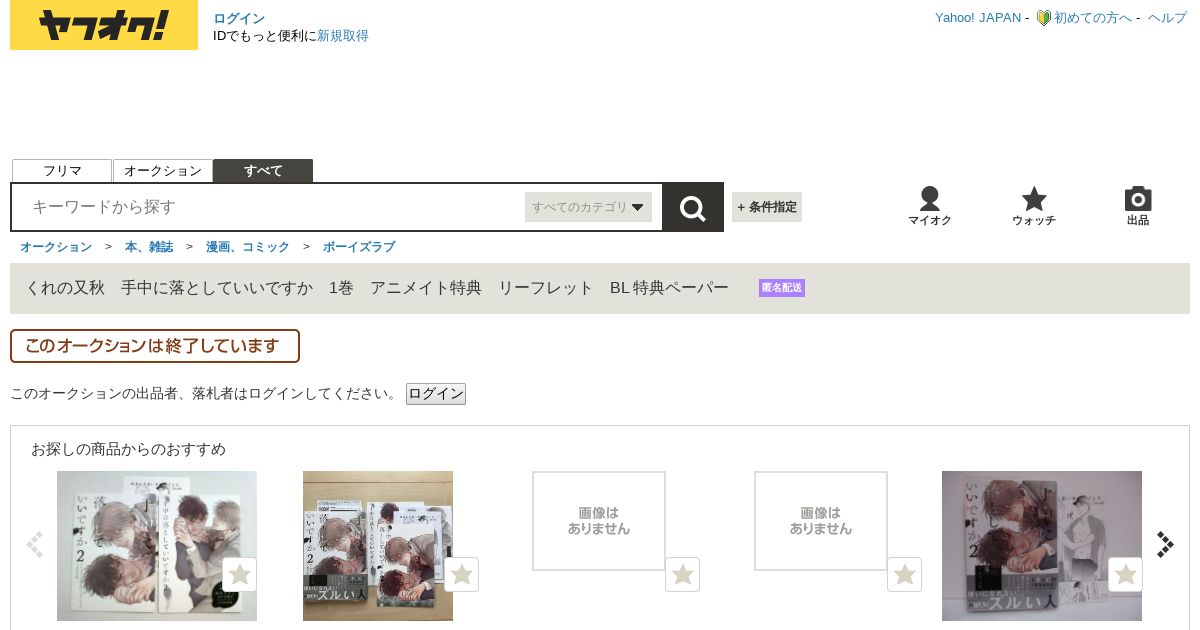Click the beginner leaf mark icon
This screenshot has height=630, width=1200.
1043,18
